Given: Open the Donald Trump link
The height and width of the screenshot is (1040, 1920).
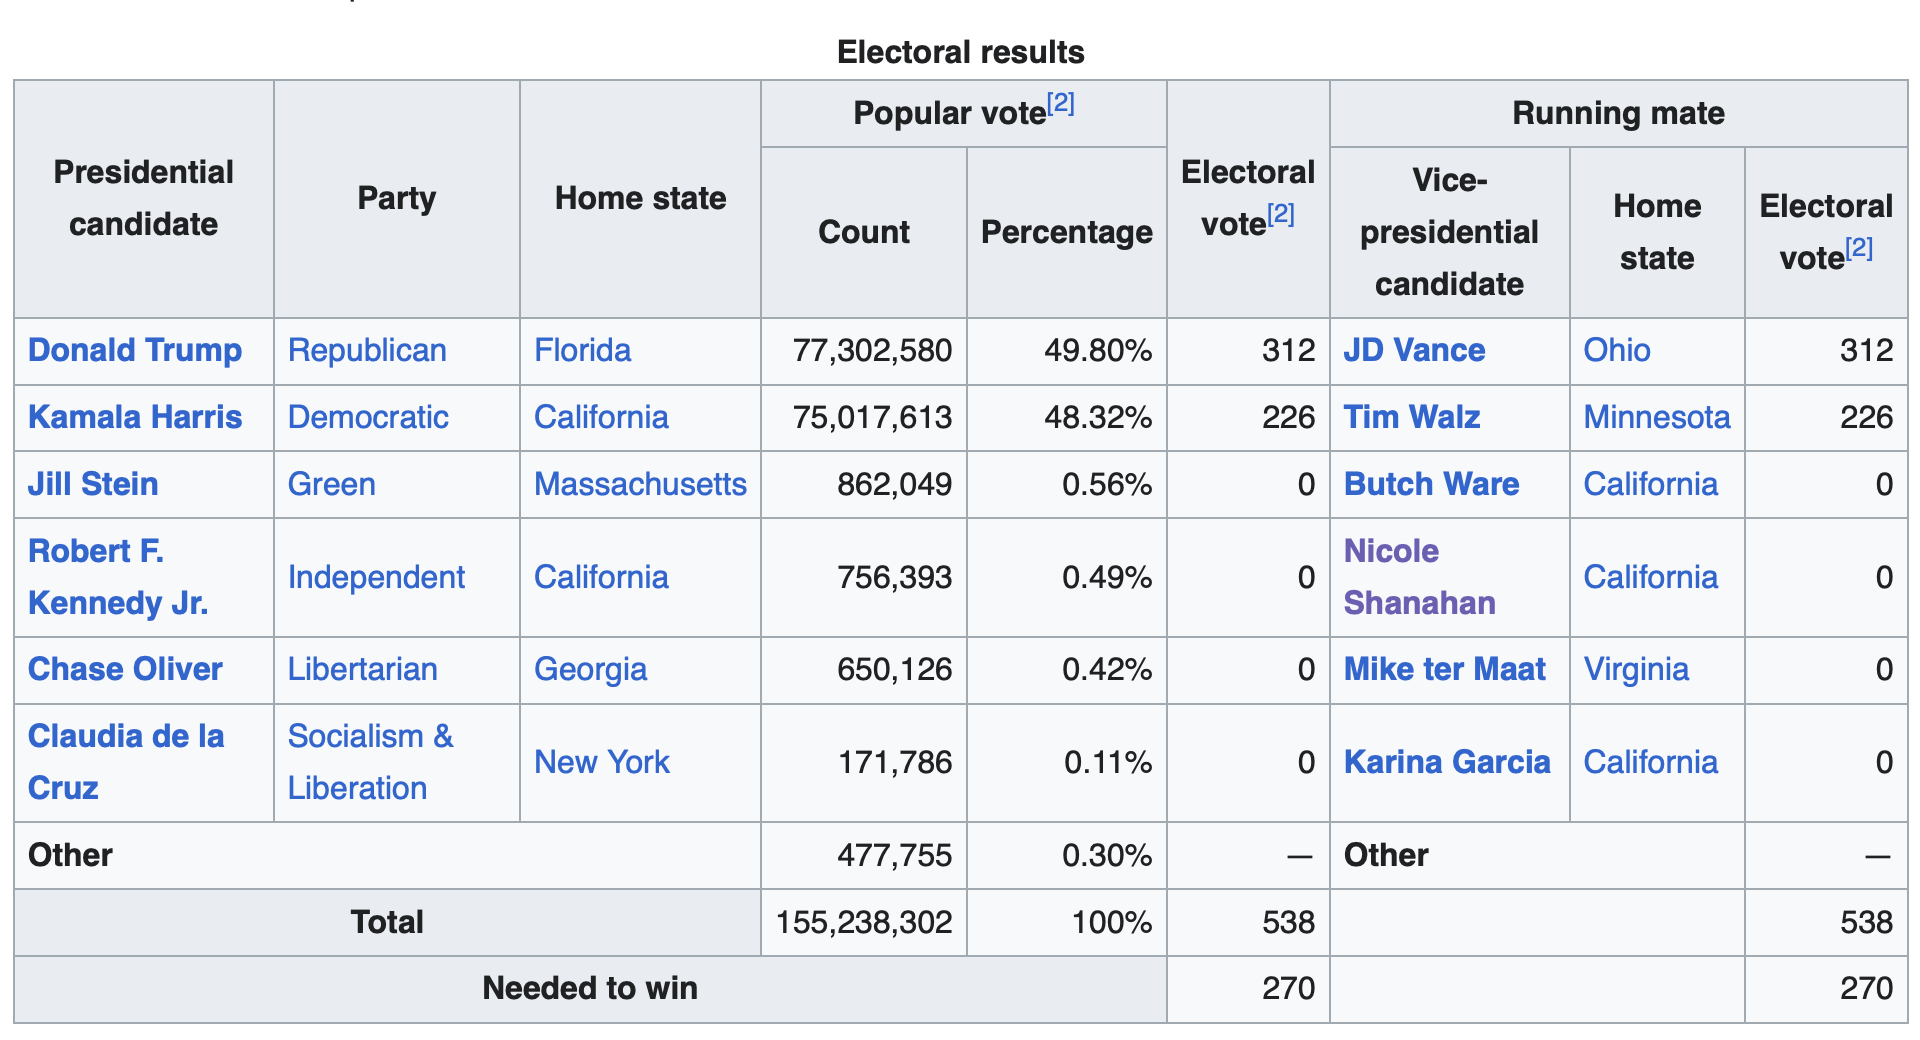Looking at the screenshot, I should pos(135,351).
